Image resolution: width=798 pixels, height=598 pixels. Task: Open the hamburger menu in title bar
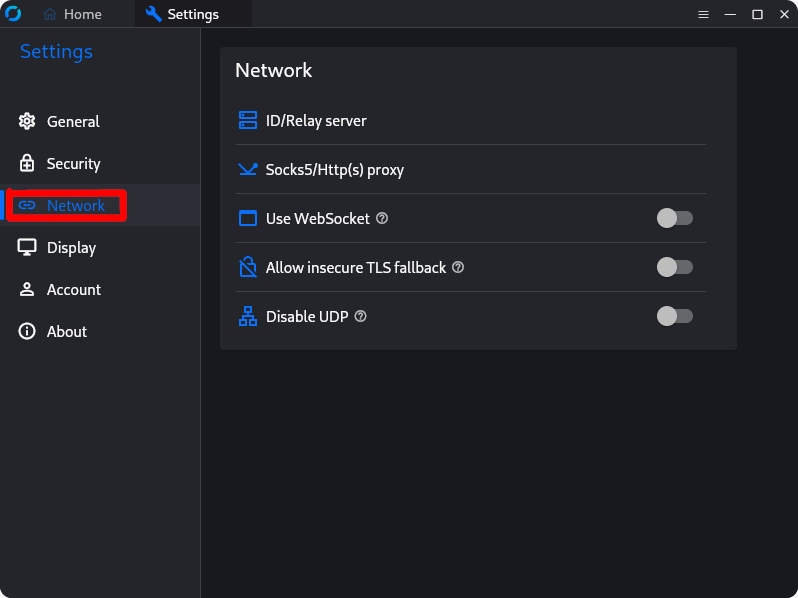(703, 14)
